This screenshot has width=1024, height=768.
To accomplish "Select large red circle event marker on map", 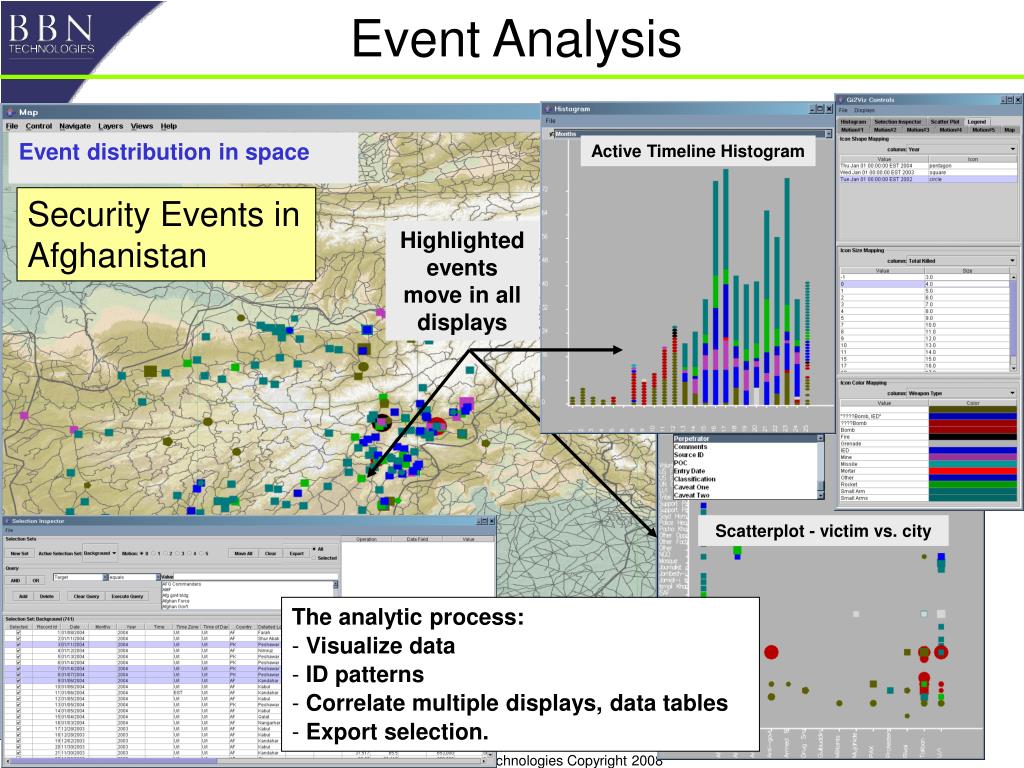I will (436, 426).
